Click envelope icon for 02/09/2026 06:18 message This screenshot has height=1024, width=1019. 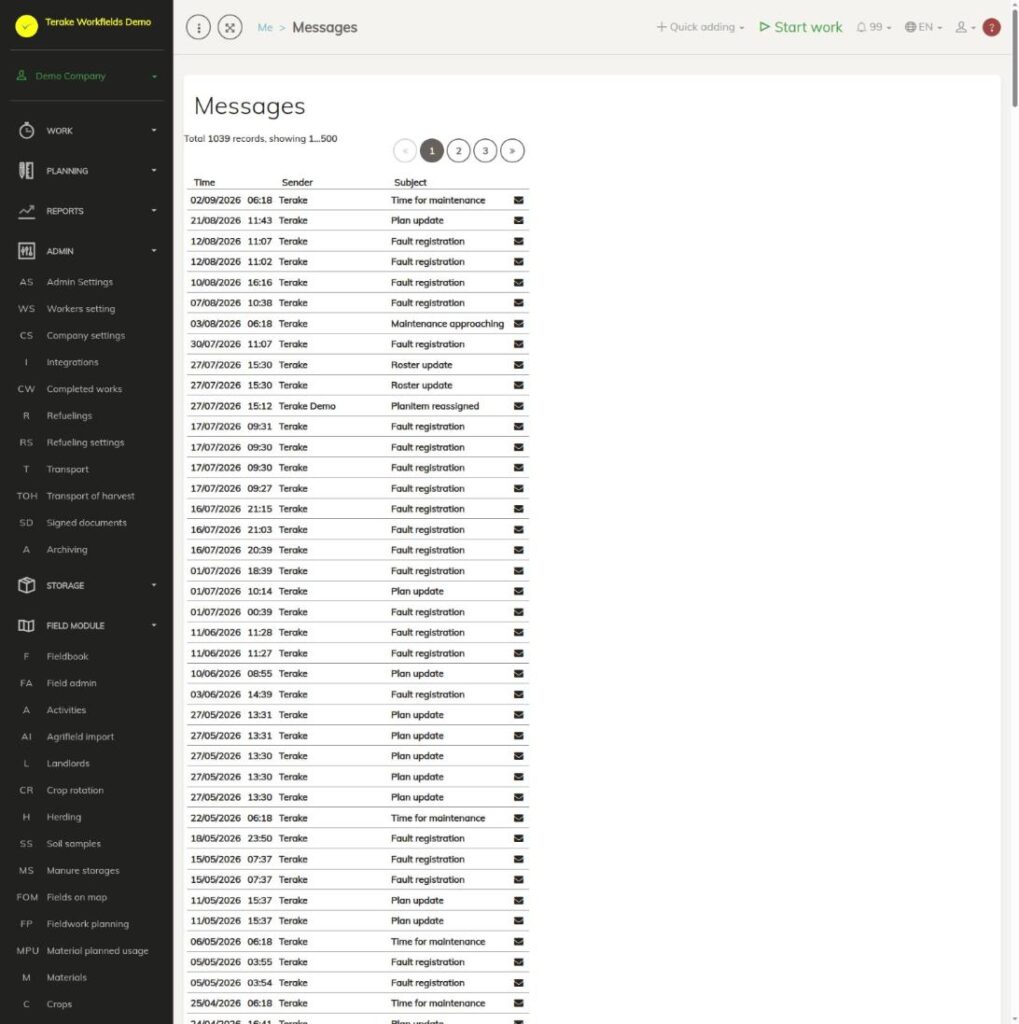pos(519,200)
